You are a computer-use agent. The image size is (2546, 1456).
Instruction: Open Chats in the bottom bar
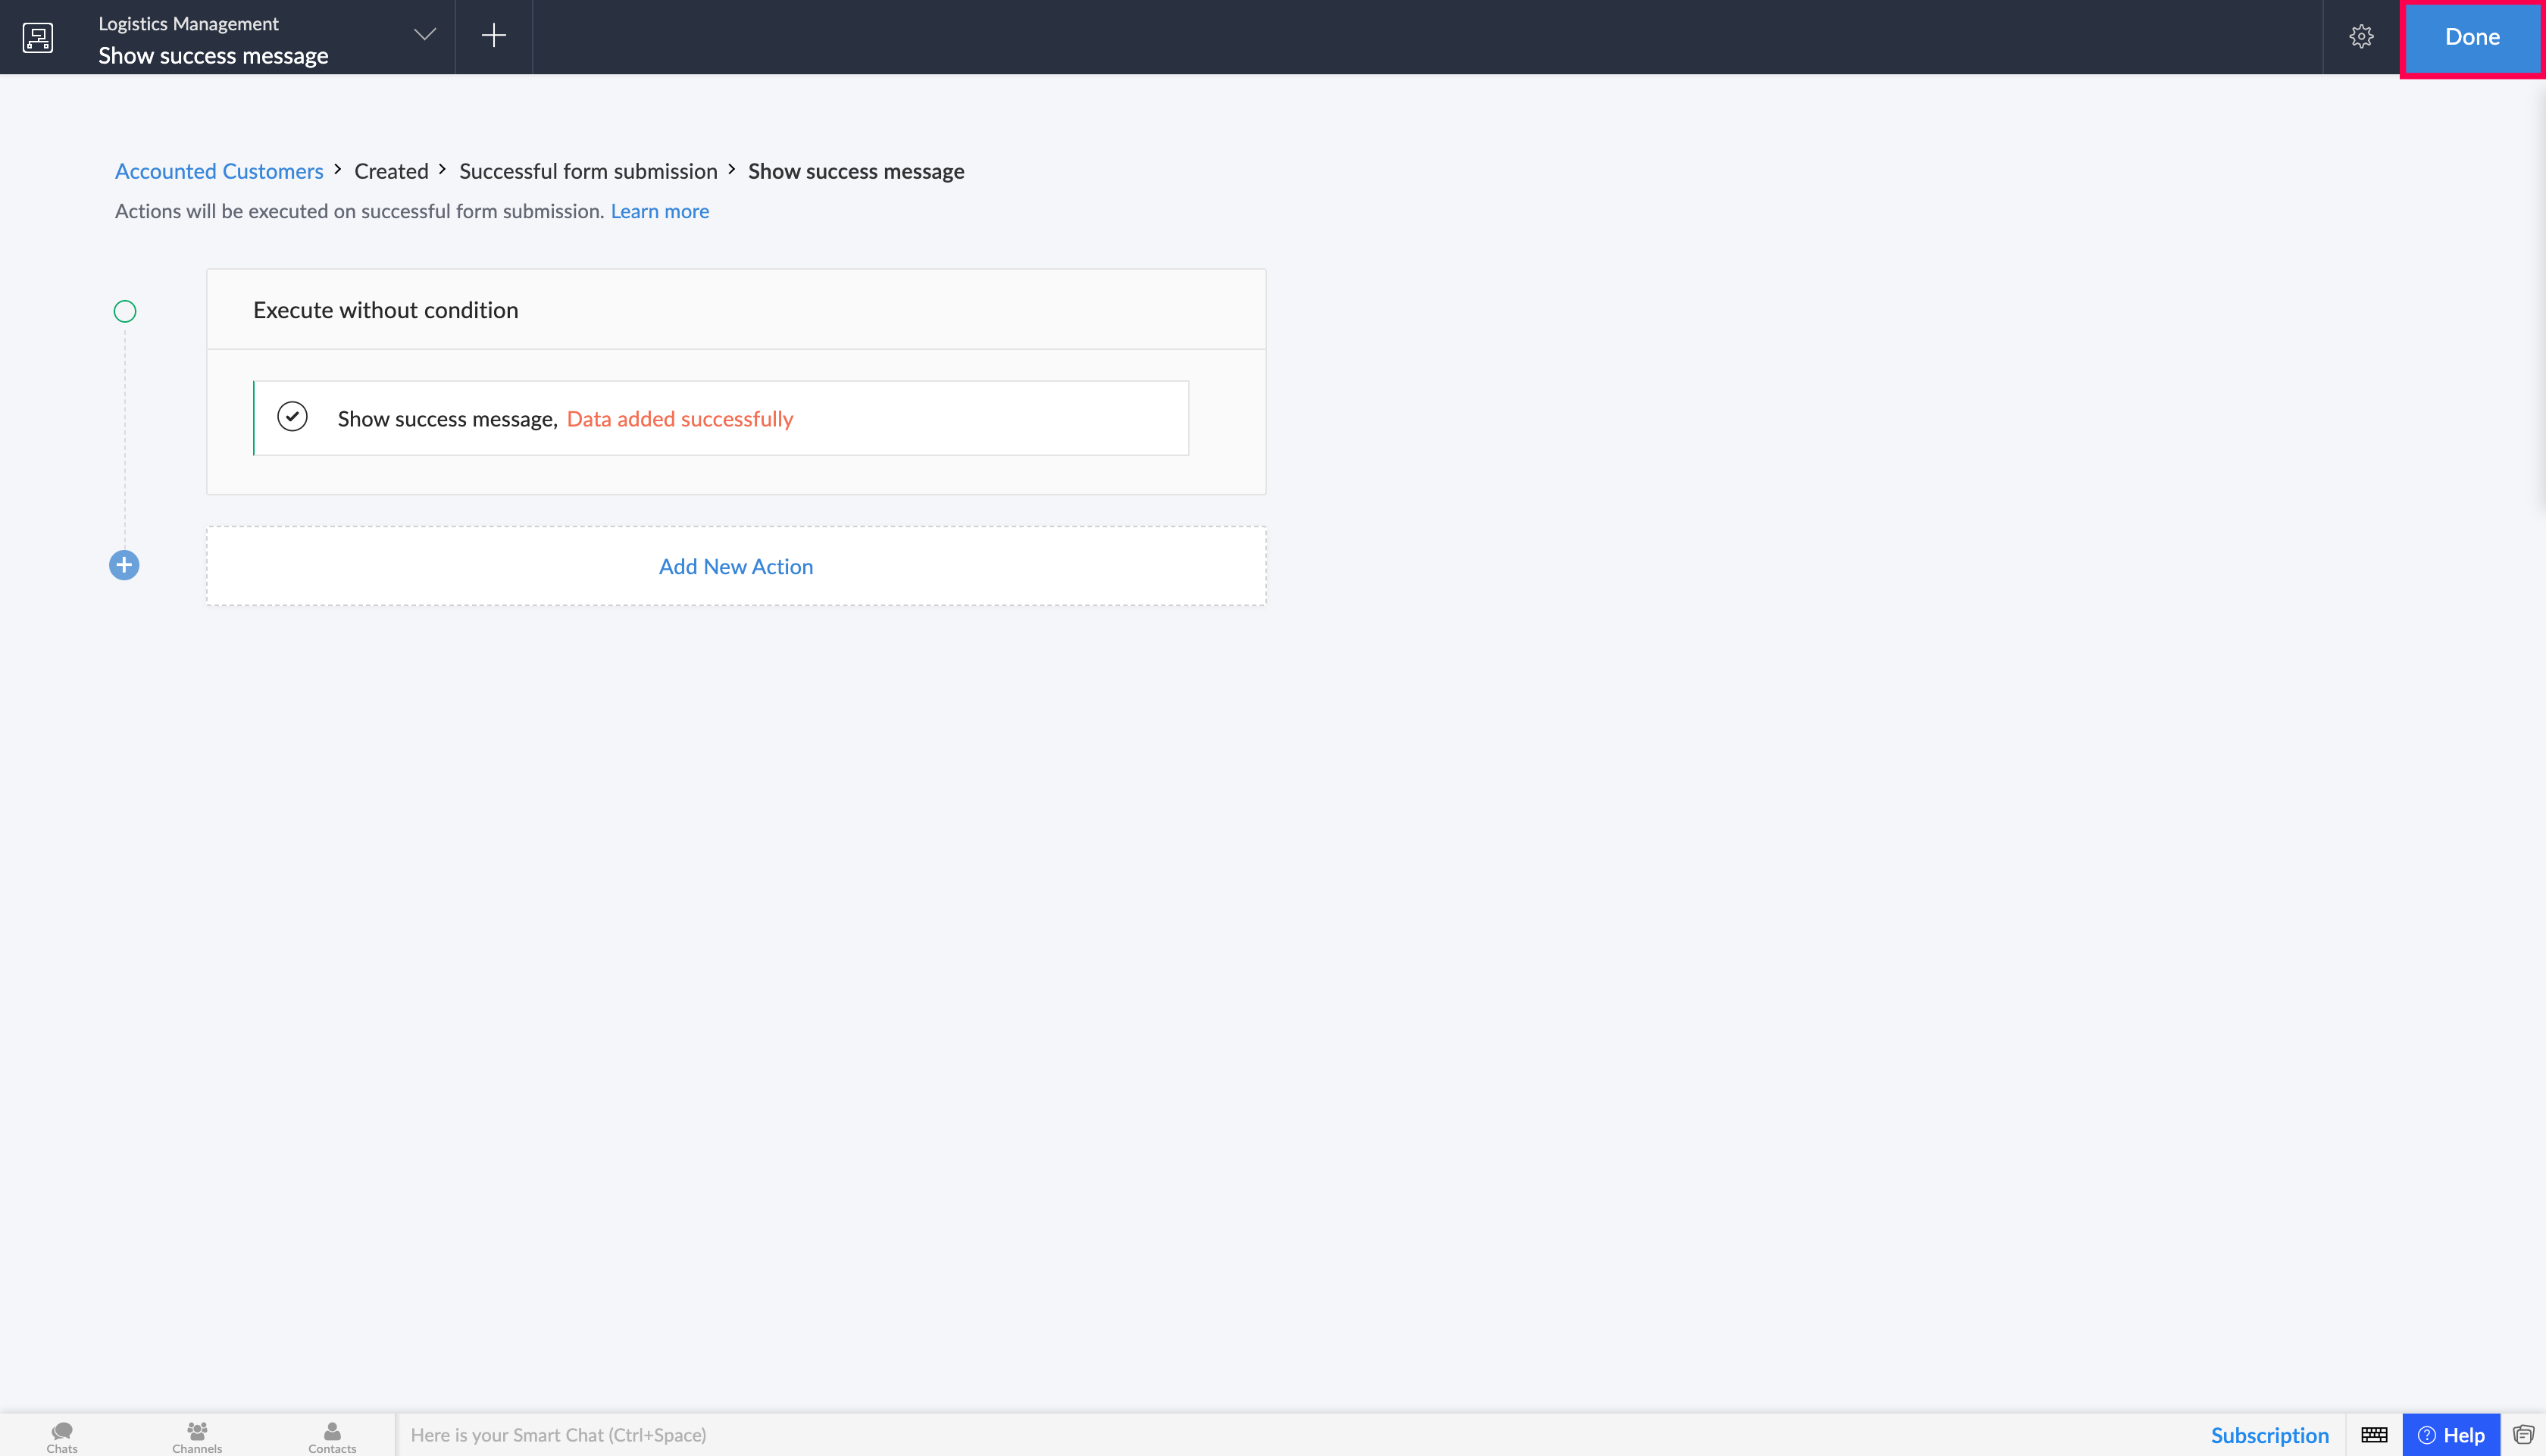62,1437
